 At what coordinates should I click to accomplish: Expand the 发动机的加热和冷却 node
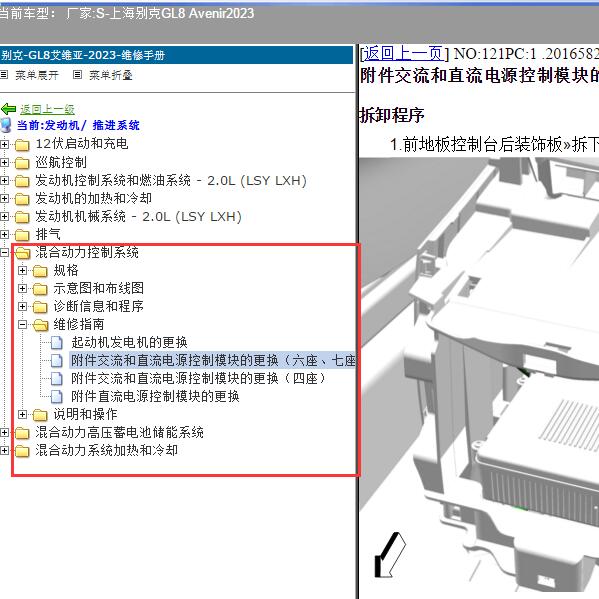coord(4,198)
